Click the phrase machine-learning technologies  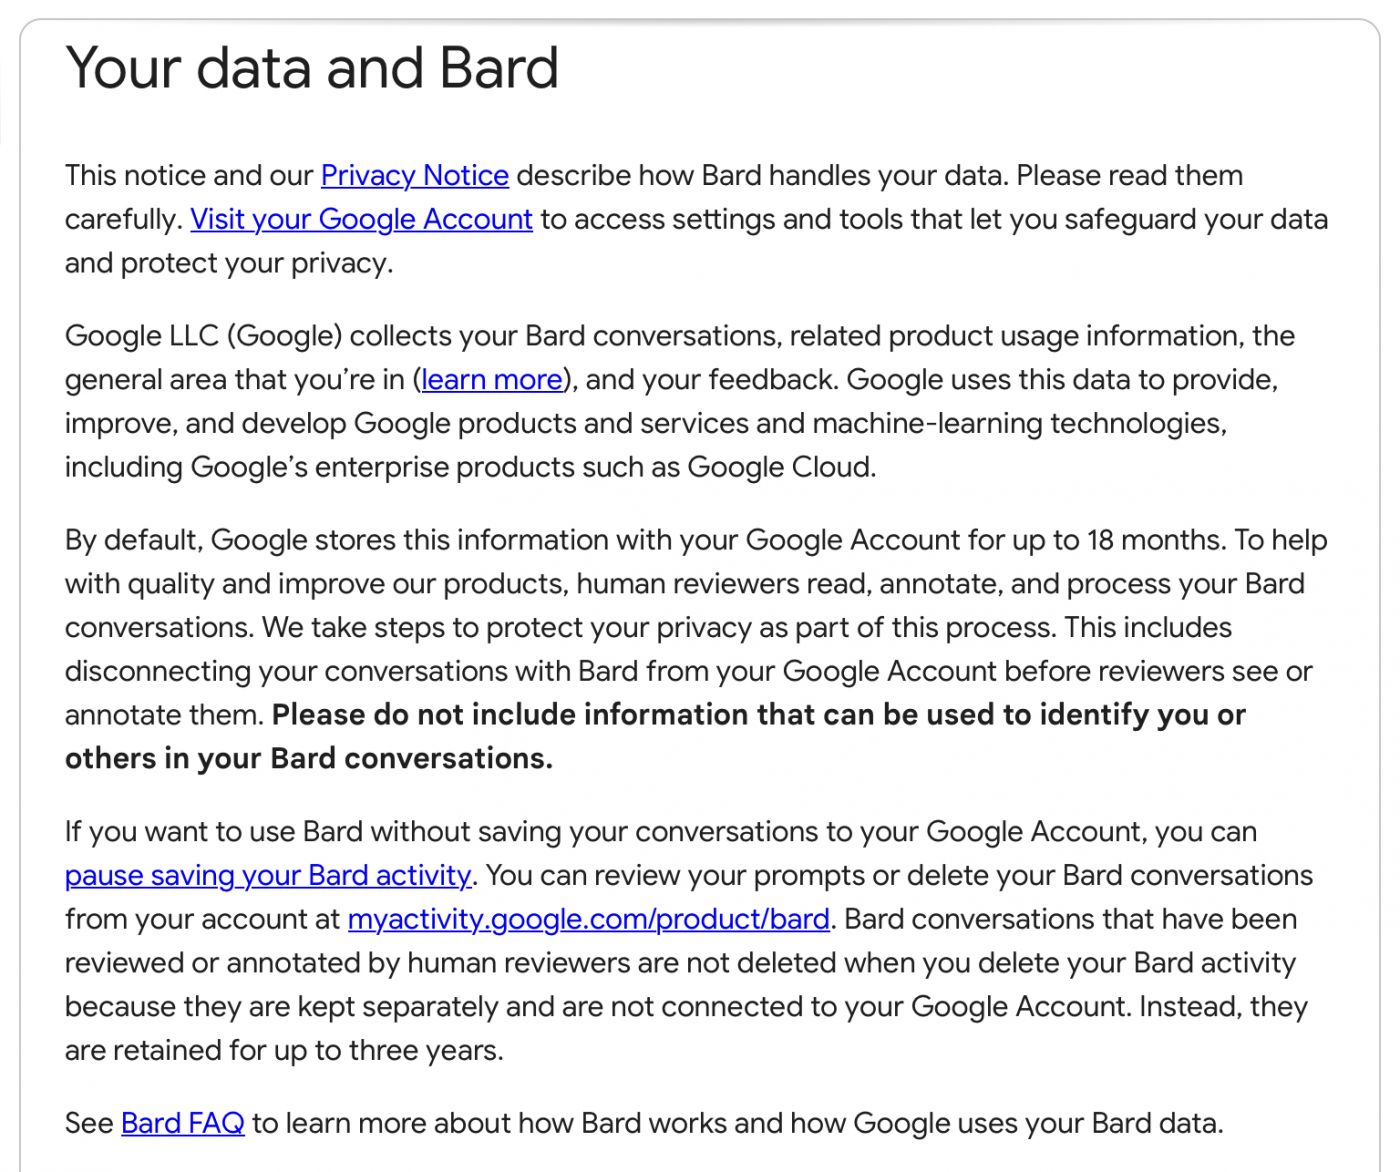click(1018, 424)
